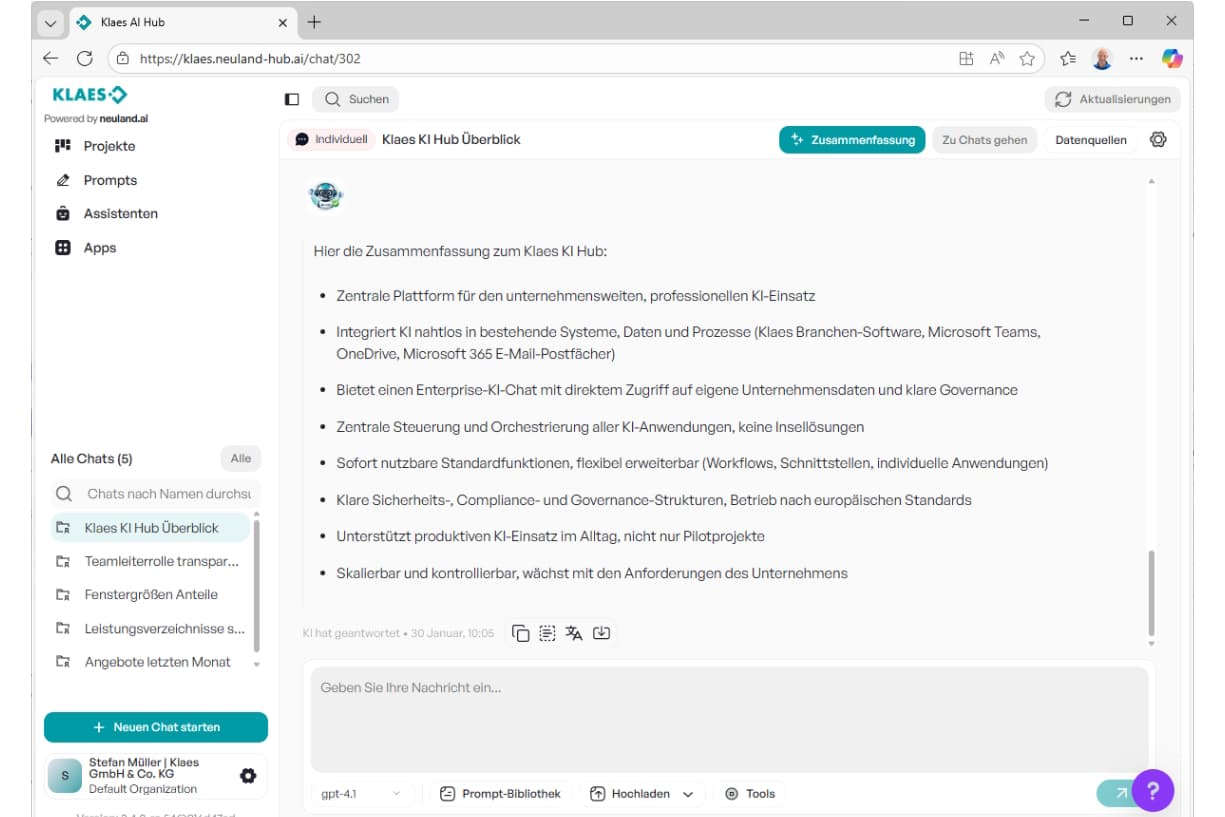Click the translate icon below the response

click(x=574, y=633)
